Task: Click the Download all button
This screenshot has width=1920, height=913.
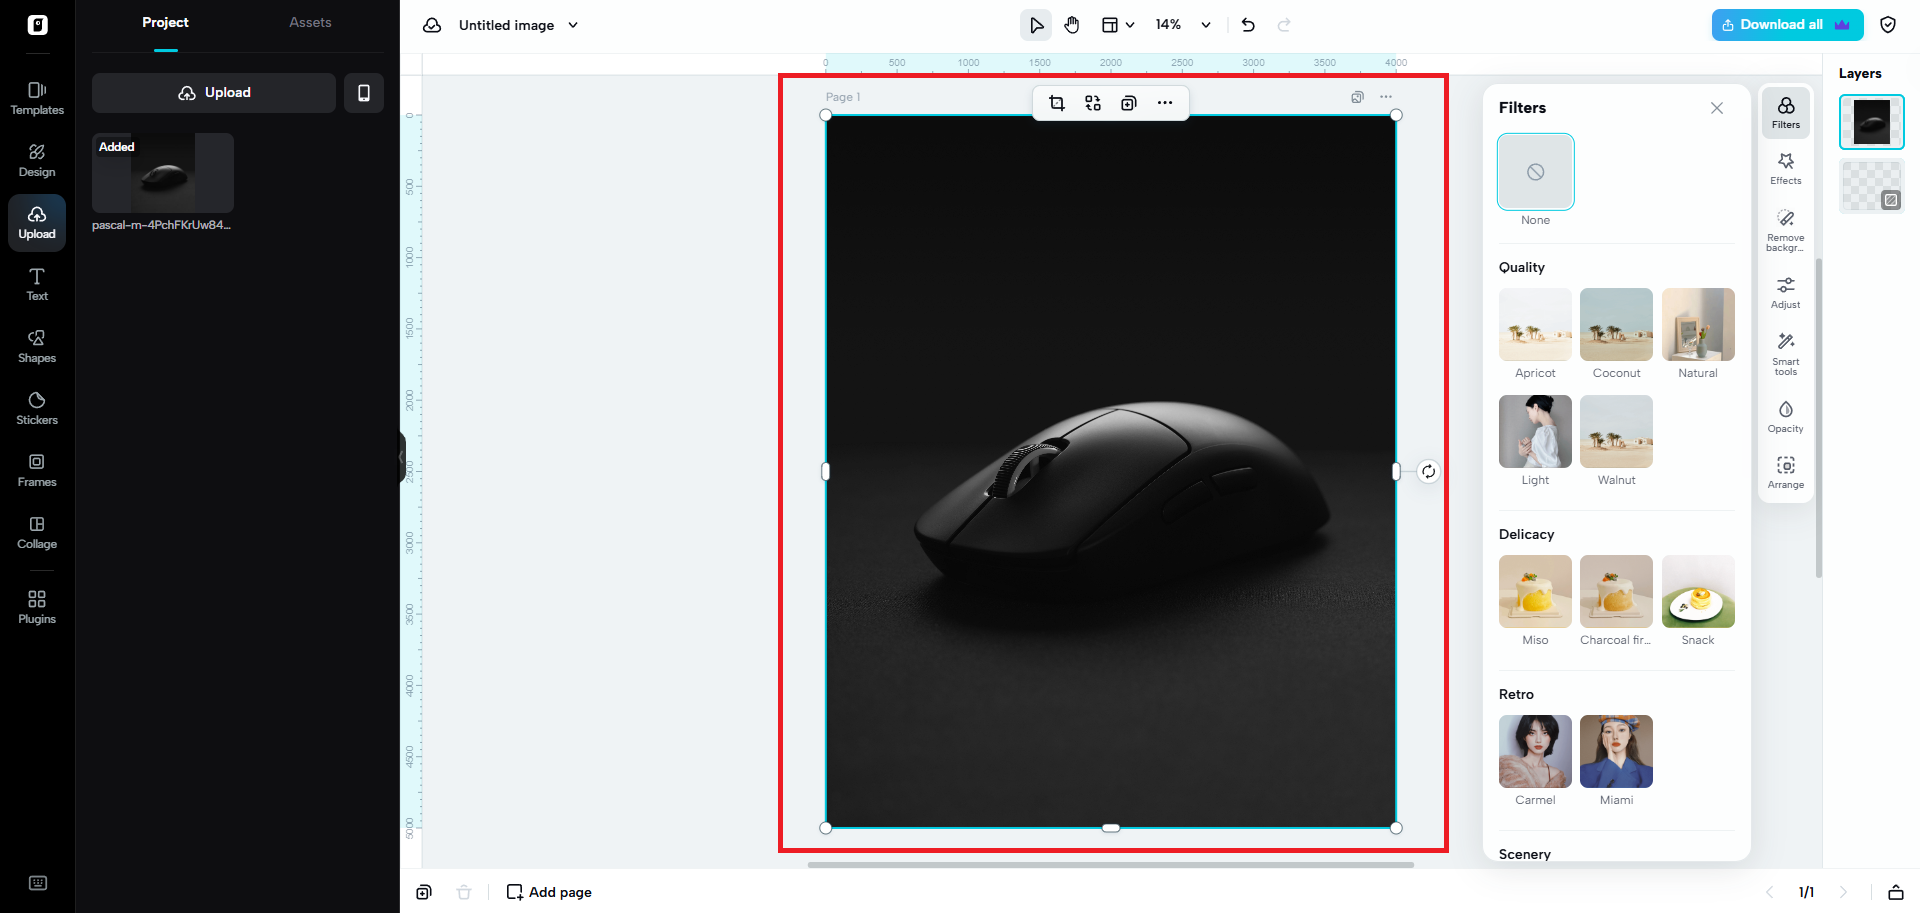Action: click(x=1786, y=24)
